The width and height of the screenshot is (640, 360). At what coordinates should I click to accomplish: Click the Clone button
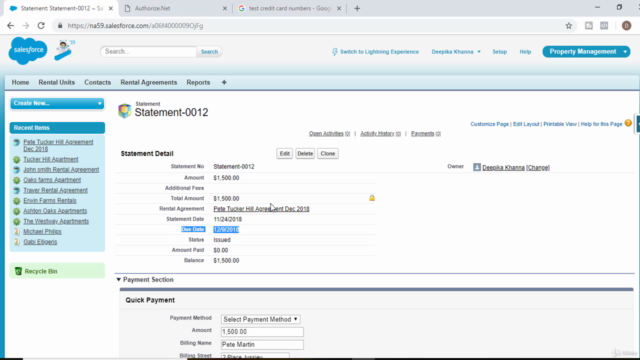[328, 153]
